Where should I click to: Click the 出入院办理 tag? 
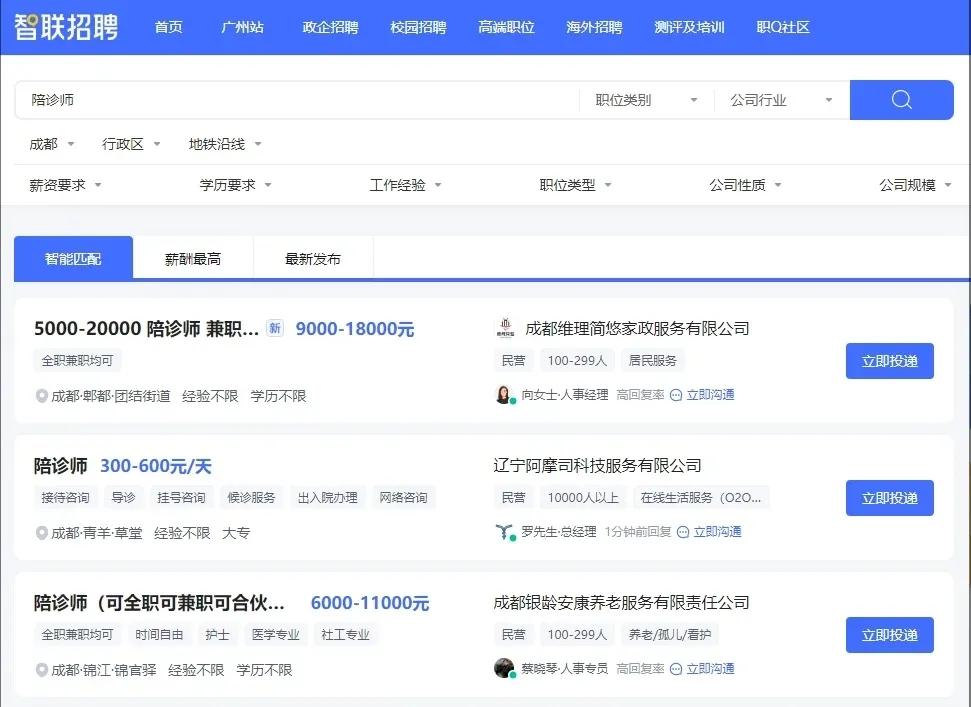(x=328, y=498)
